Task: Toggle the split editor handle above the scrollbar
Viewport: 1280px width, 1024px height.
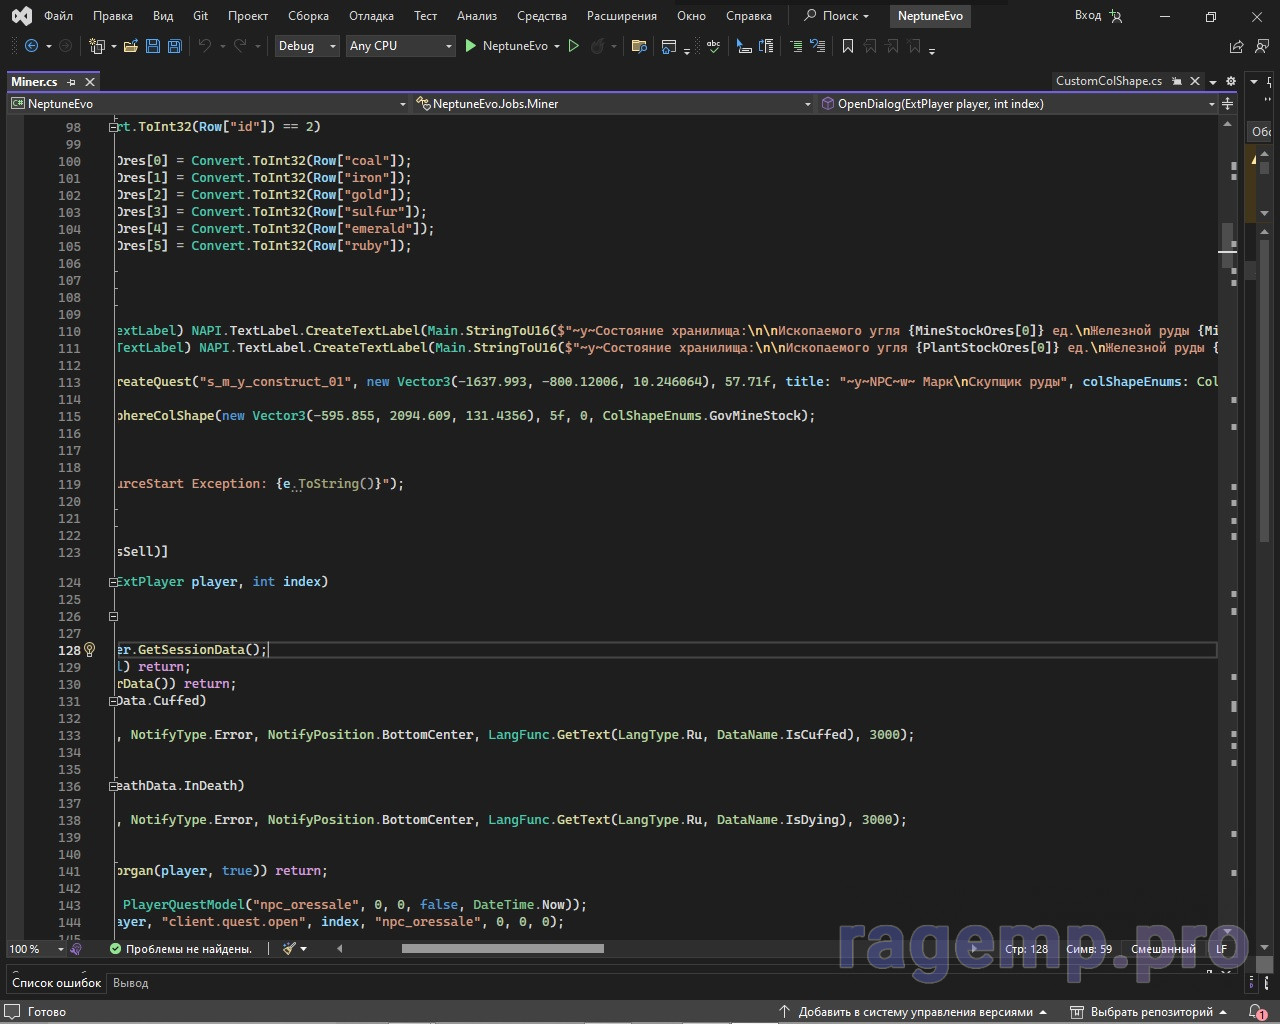Action: [x=1227, y=104]
